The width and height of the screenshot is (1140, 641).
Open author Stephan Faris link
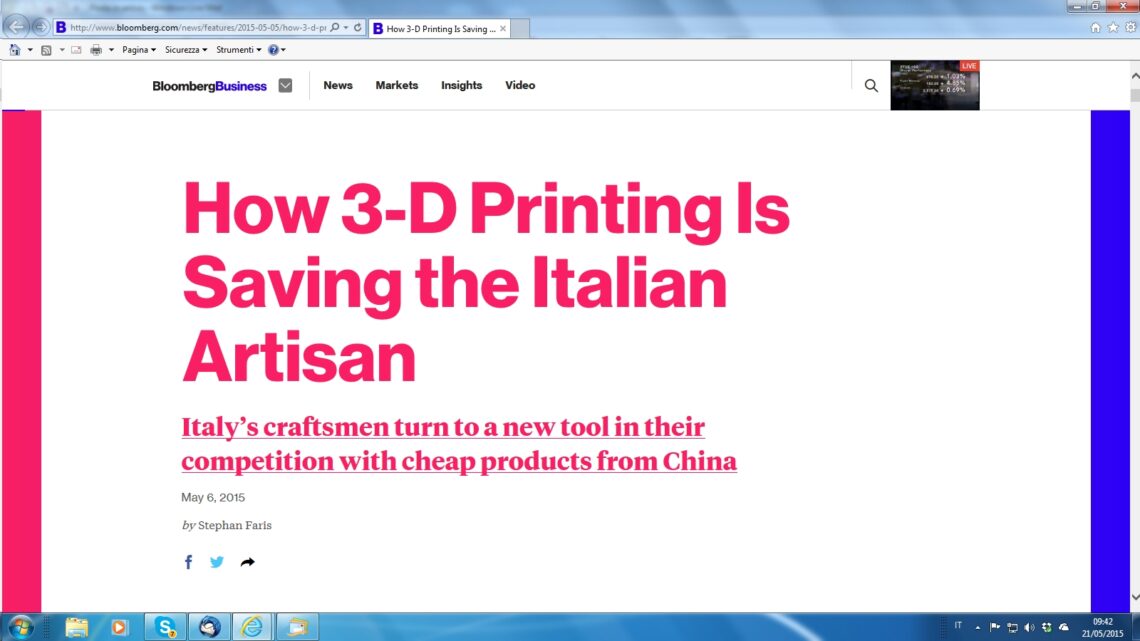pos(234,525)
